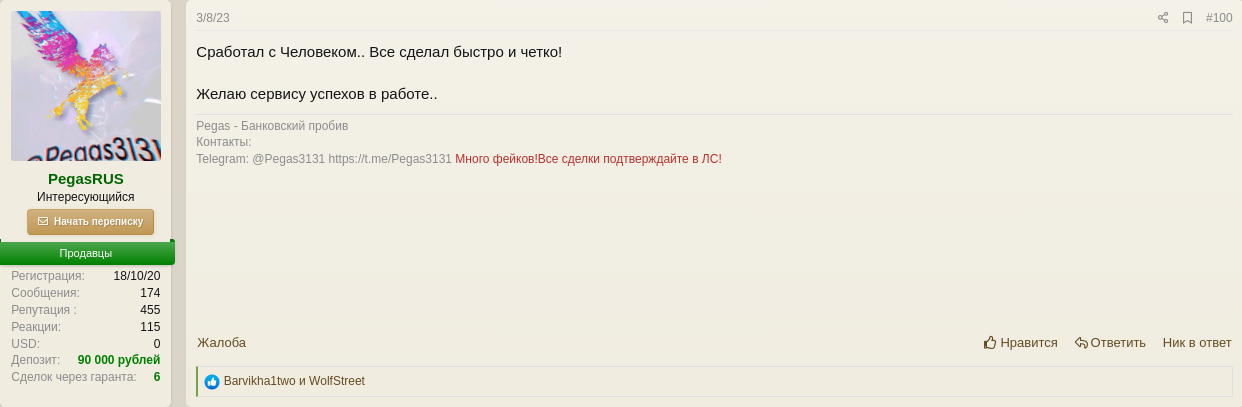The width and height of the screenshot is (1242, 407).
Task: Click the share icon on post #100
Action: point(1163,18)
